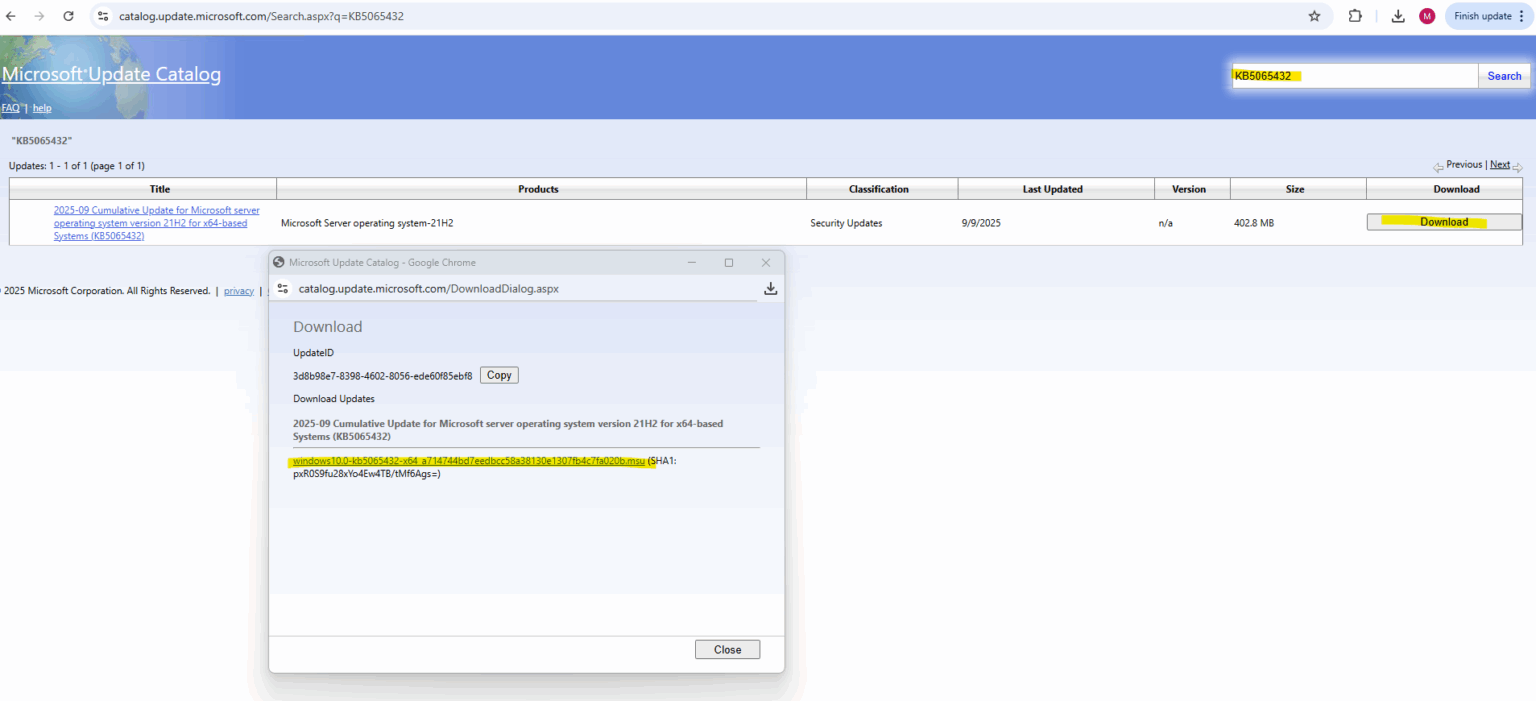Open Chrome downloads tray icon

point(1398,16)
